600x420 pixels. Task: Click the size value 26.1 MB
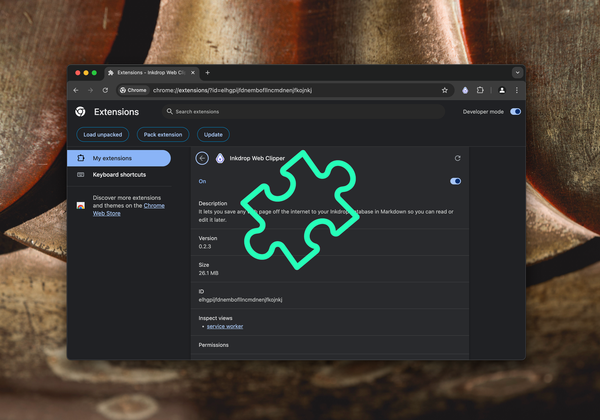209,273
